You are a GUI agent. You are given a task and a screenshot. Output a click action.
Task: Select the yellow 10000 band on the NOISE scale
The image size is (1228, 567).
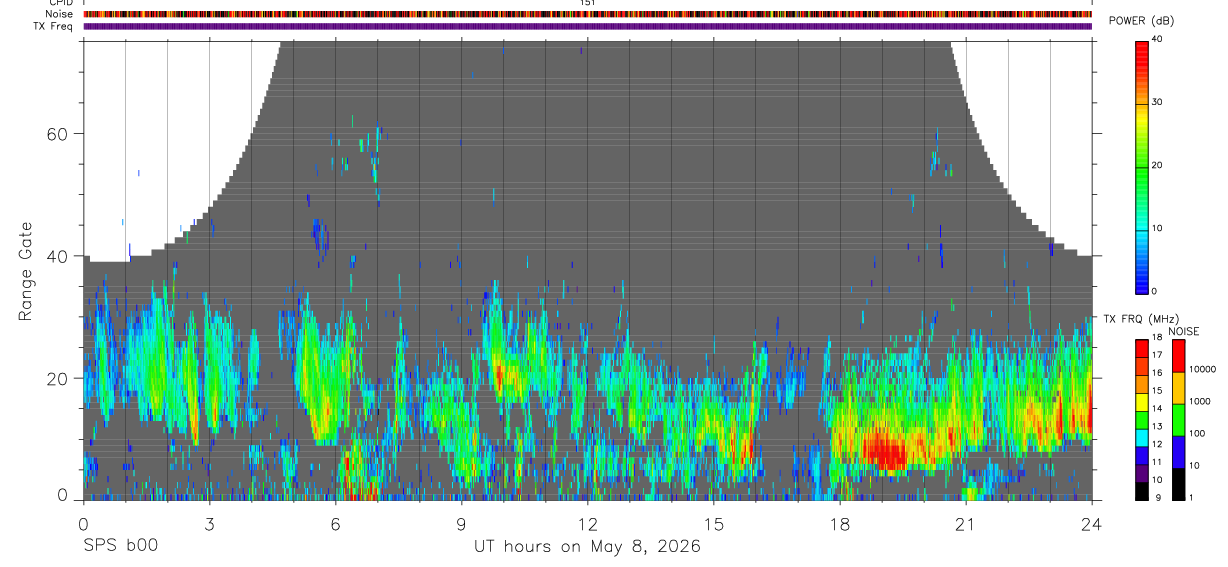pyautogui.click(x=1177, y=387)
